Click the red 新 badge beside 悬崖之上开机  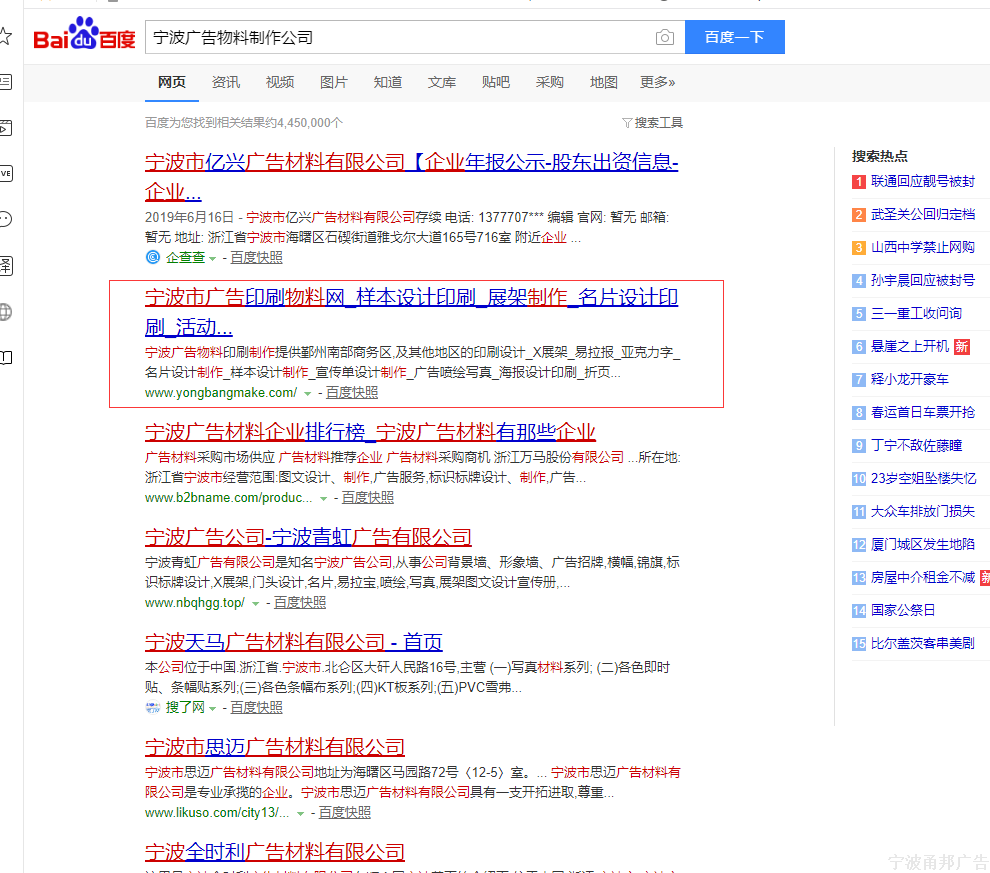point(962,347)
